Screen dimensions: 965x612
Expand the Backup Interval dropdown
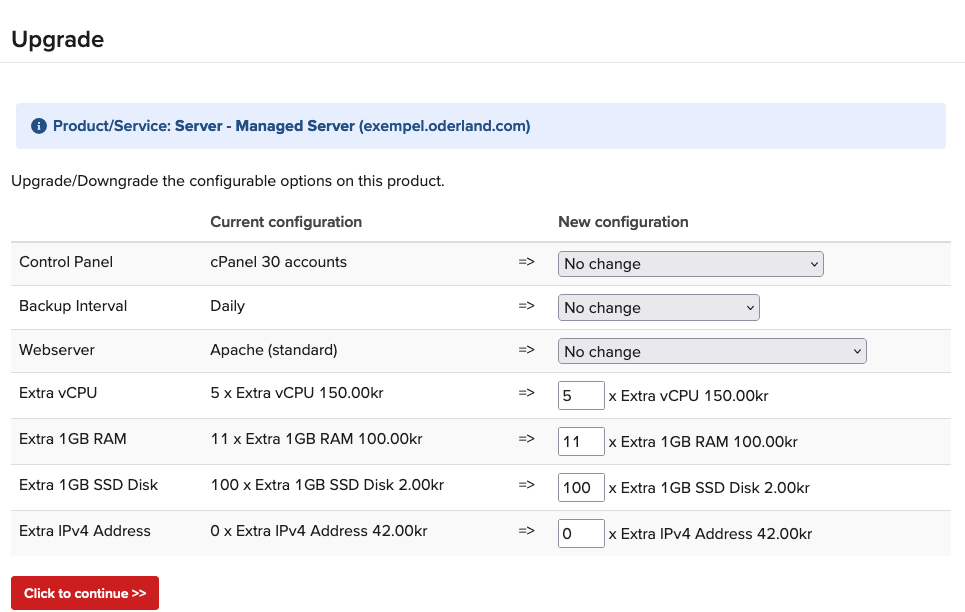[658, 308]
